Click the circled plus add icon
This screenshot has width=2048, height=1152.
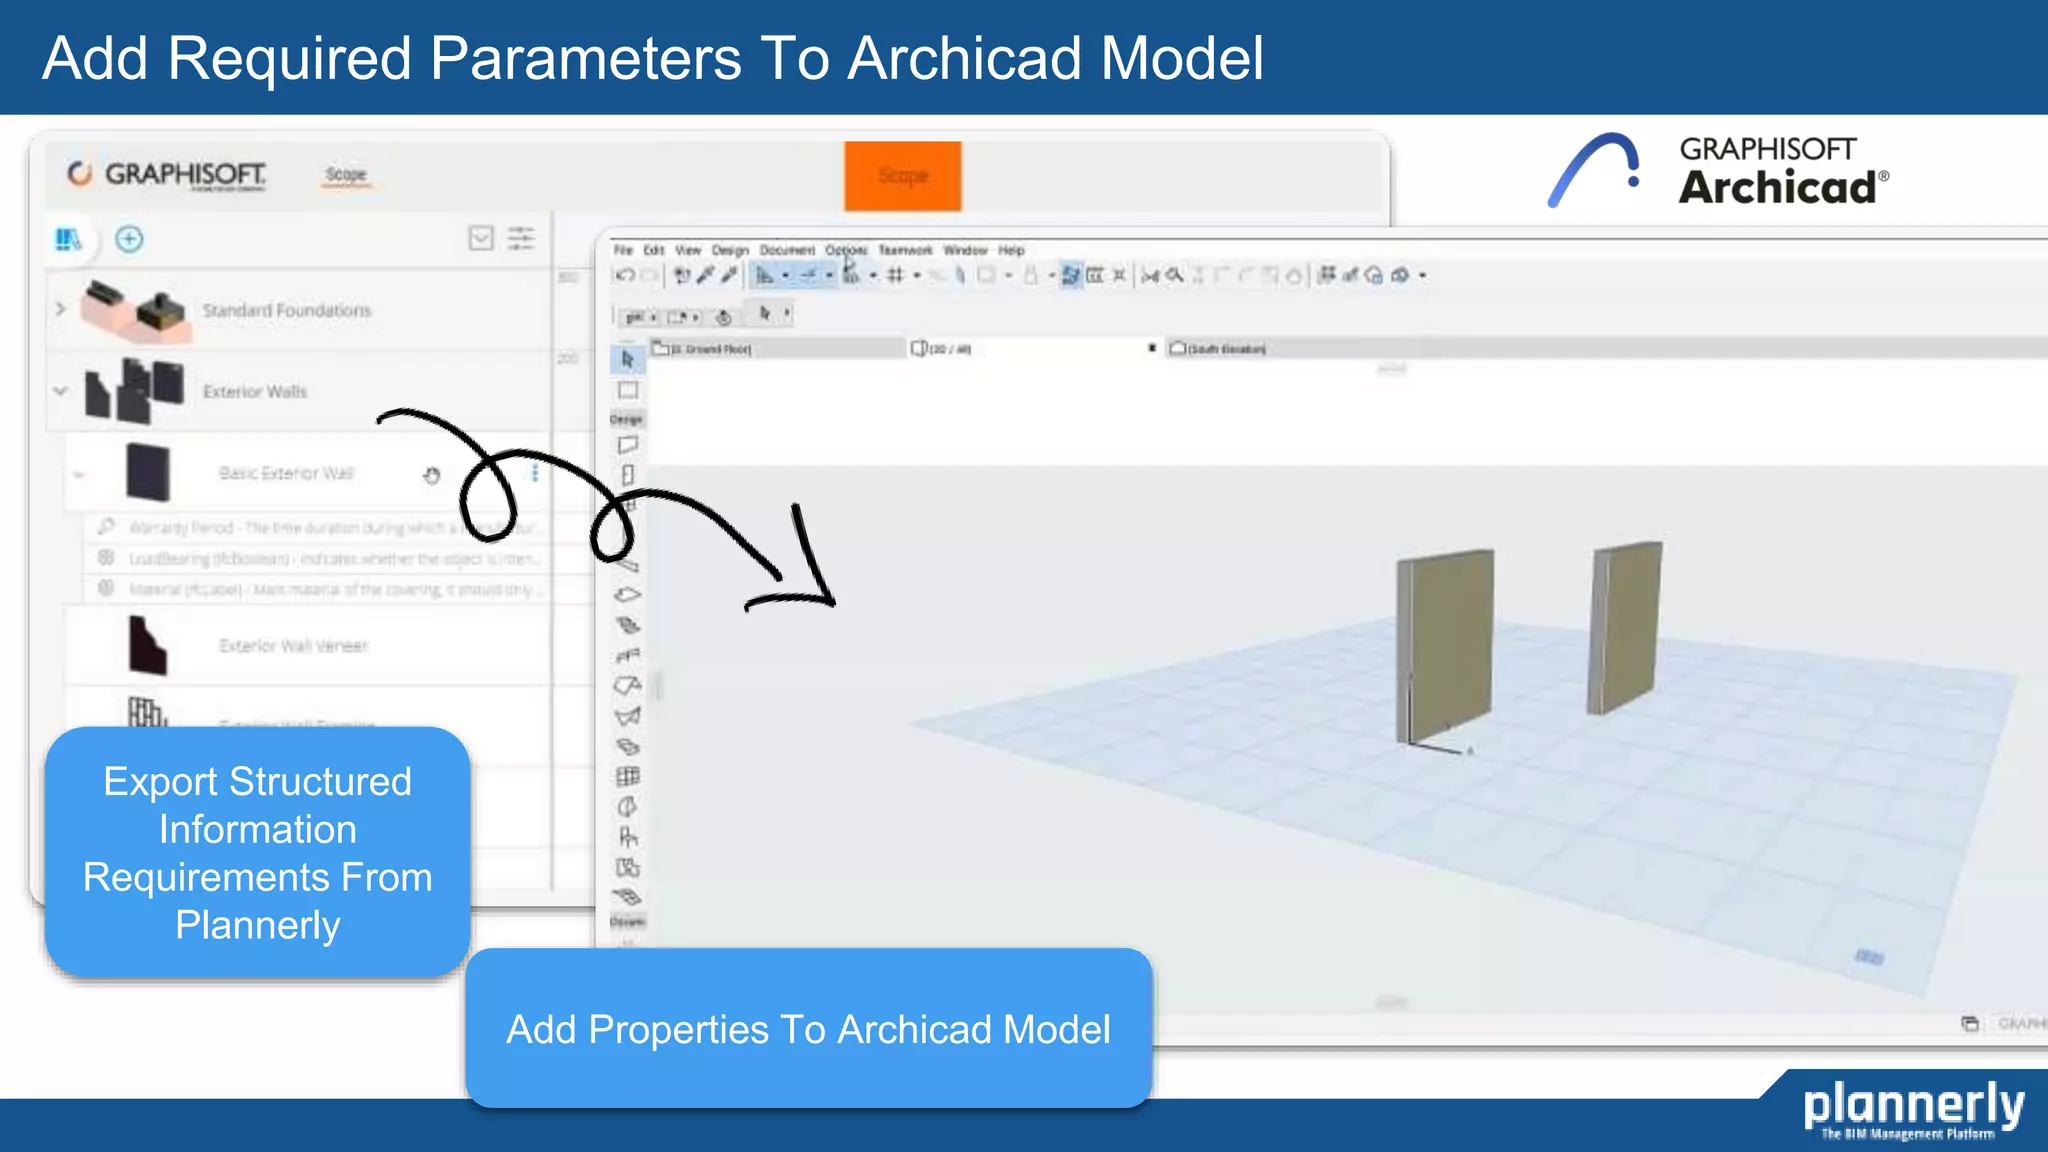(x=129, y=239)
